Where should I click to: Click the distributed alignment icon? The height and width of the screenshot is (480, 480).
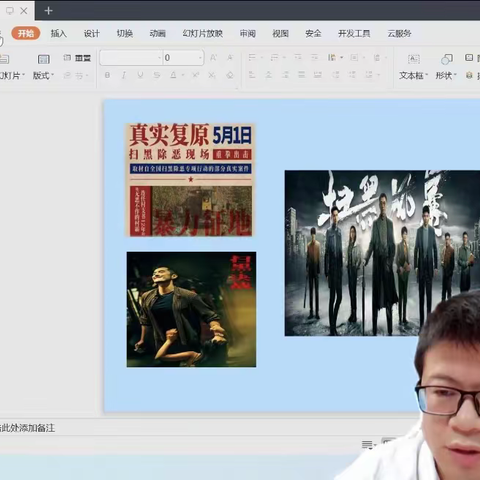click(318, 75)
